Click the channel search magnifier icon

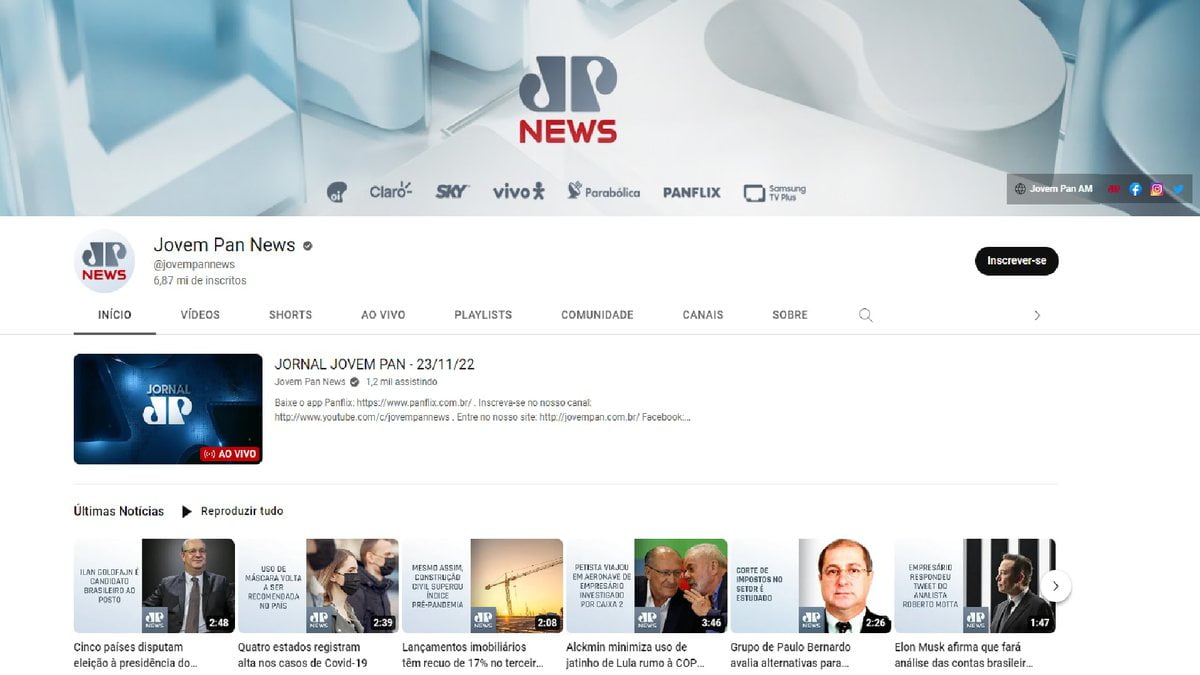[866, 315]
